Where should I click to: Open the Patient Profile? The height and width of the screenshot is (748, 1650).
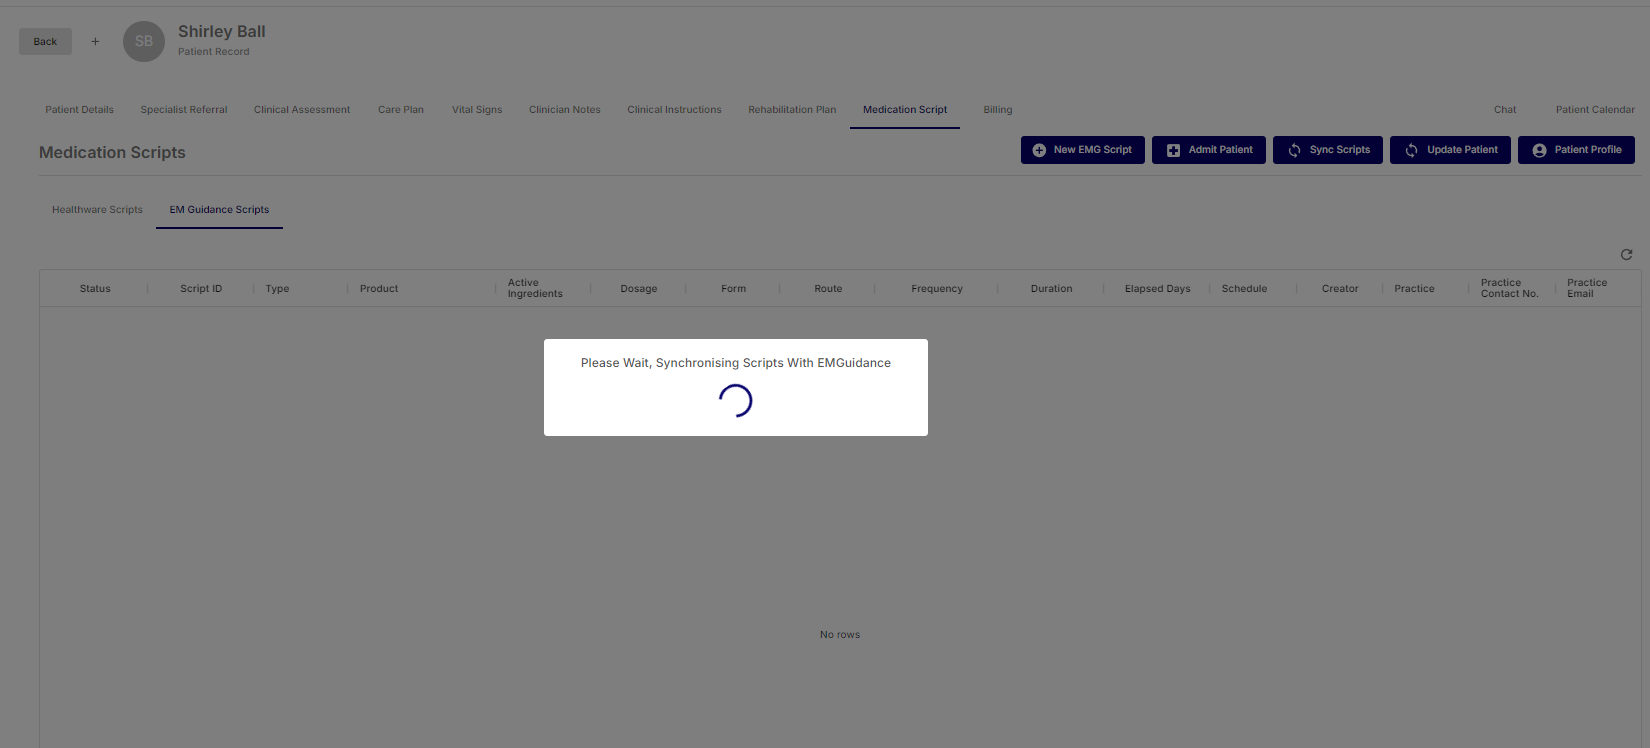[x=1576, y=150]
